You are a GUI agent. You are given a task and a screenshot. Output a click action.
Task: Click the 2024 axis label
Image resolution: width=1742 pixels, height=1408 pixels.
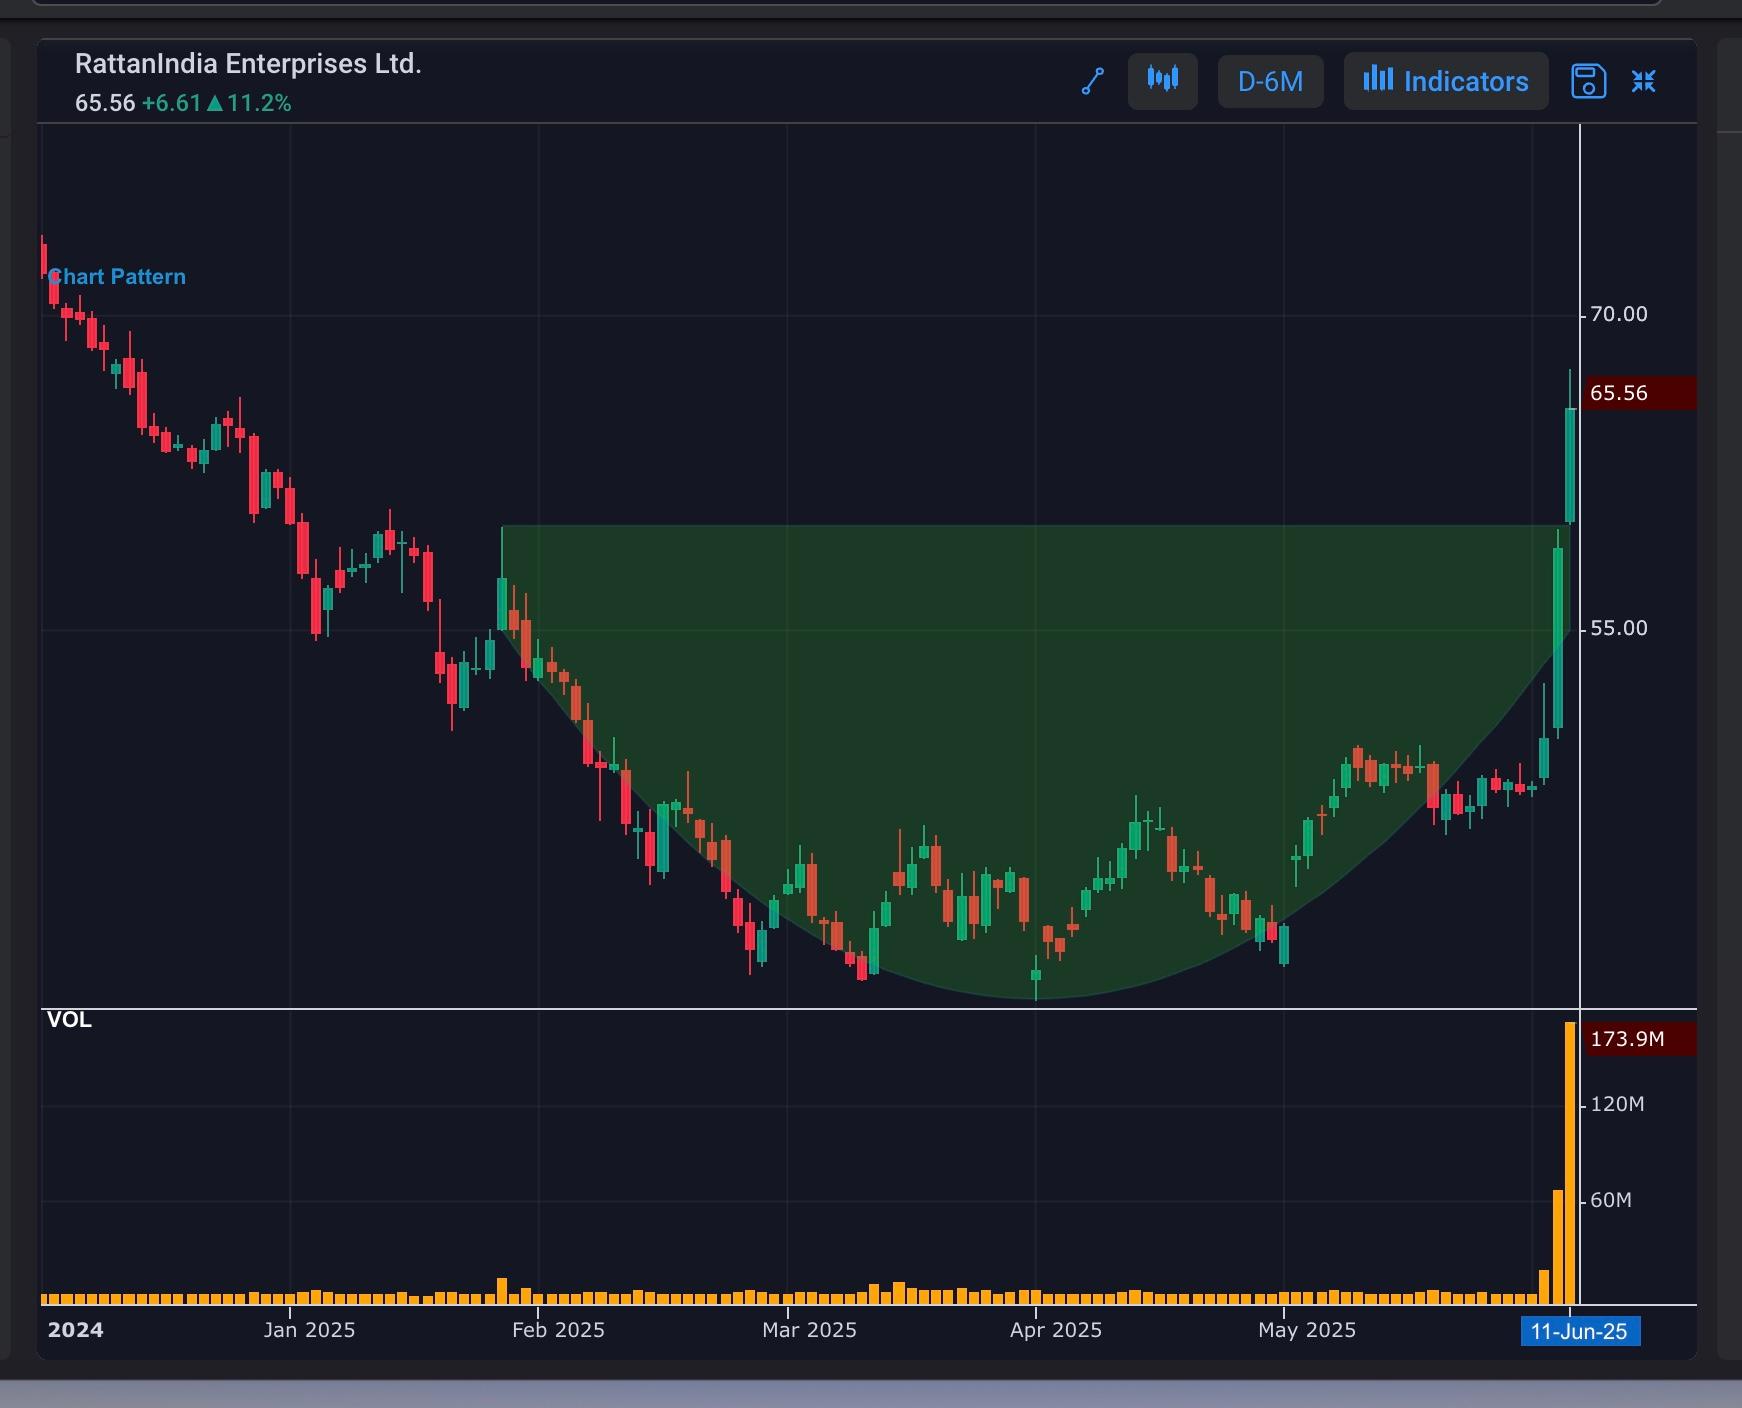point(76,1330)
